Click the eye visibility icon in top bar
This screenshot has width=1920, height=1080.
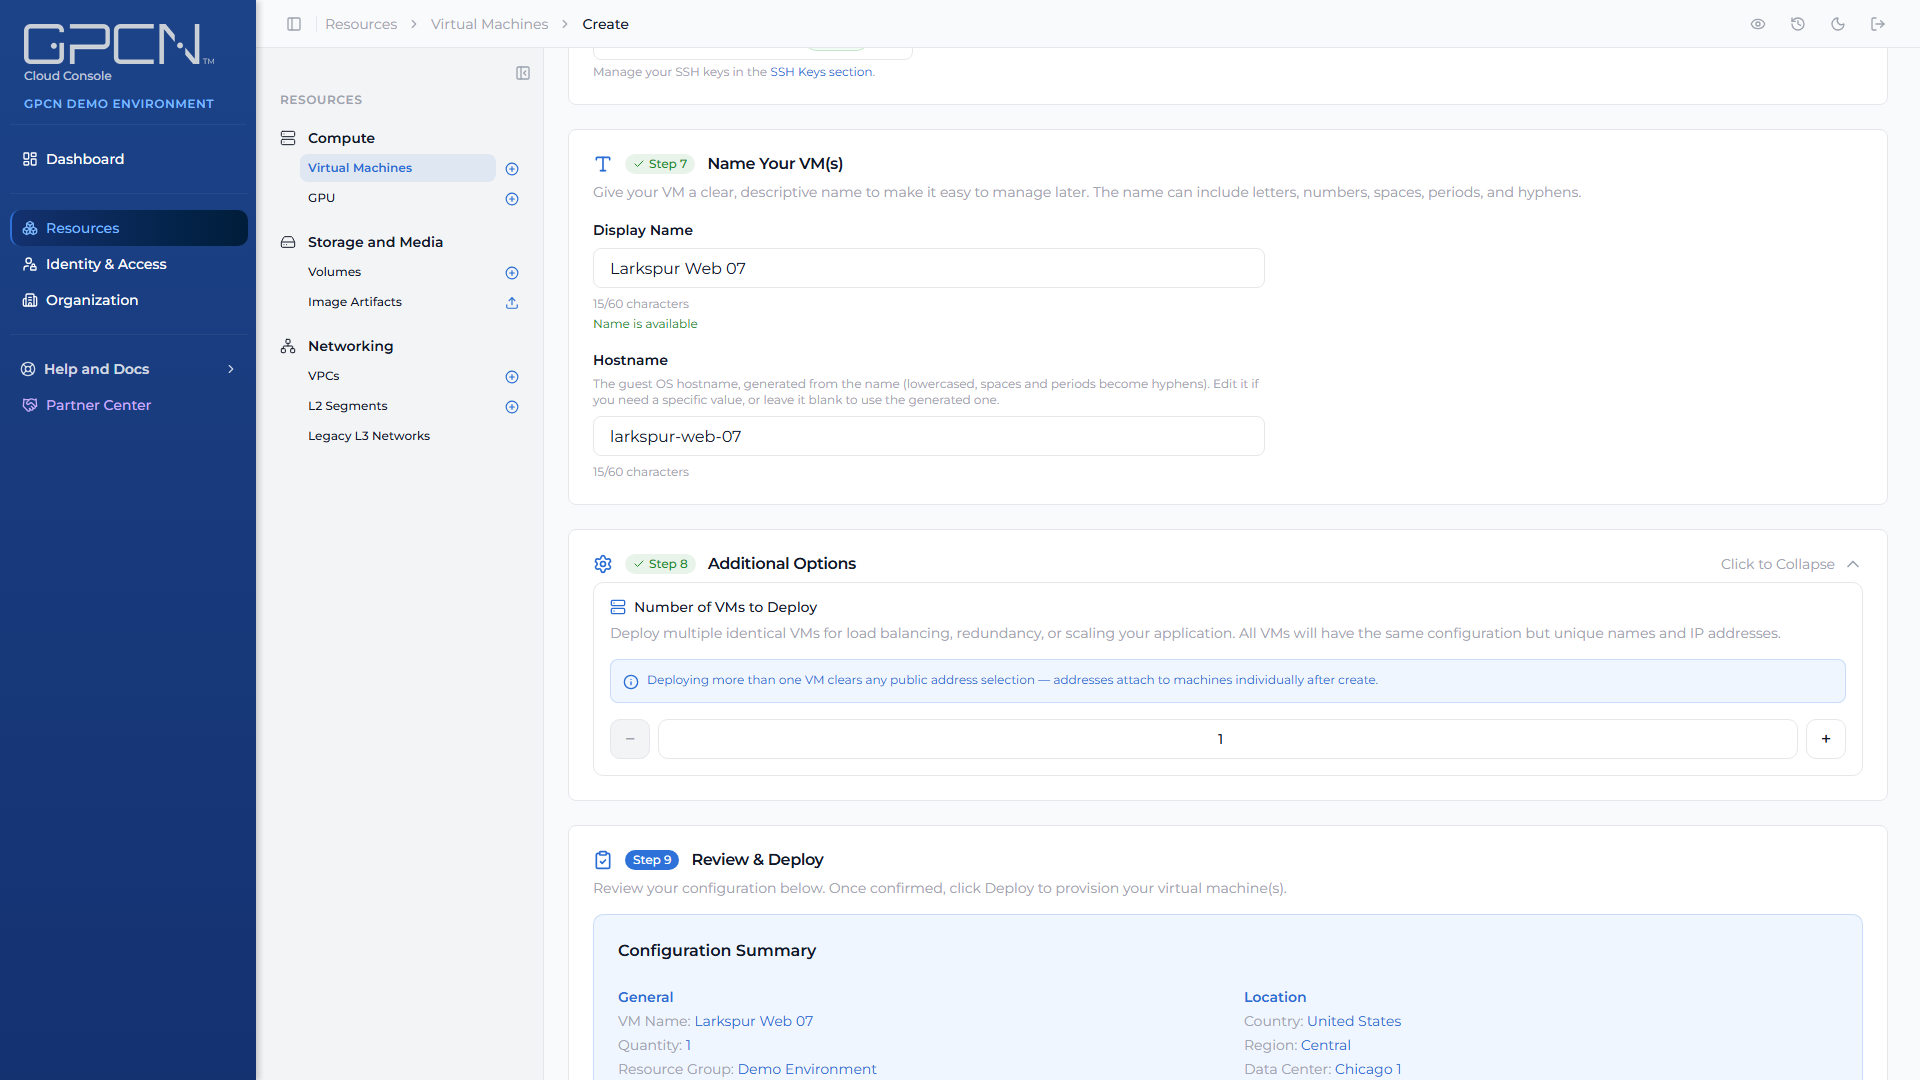1758,24
